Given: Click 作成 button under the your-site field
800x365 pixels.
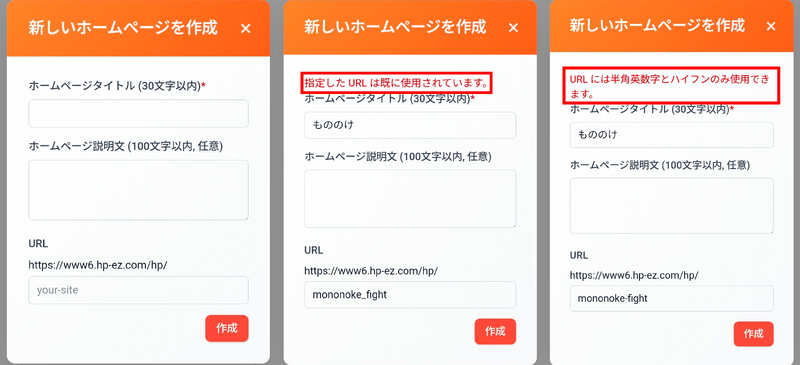Looking at the screenshot, I should [x=227, y=328].
